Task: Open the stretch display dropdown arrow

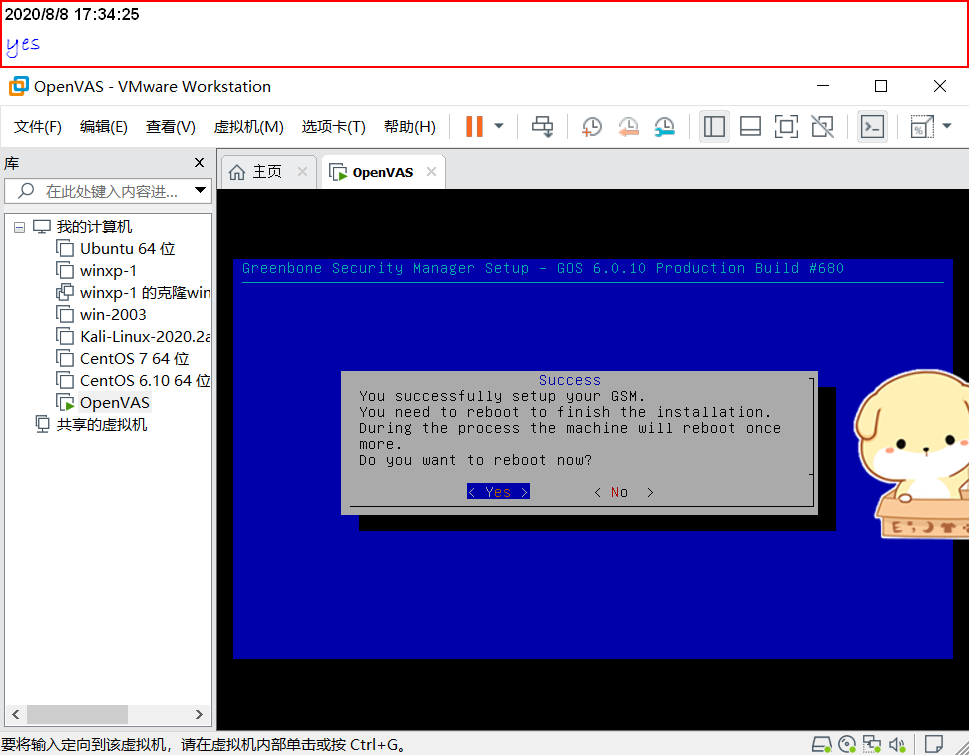Action: pyautogui.click(x=947, y=127)
